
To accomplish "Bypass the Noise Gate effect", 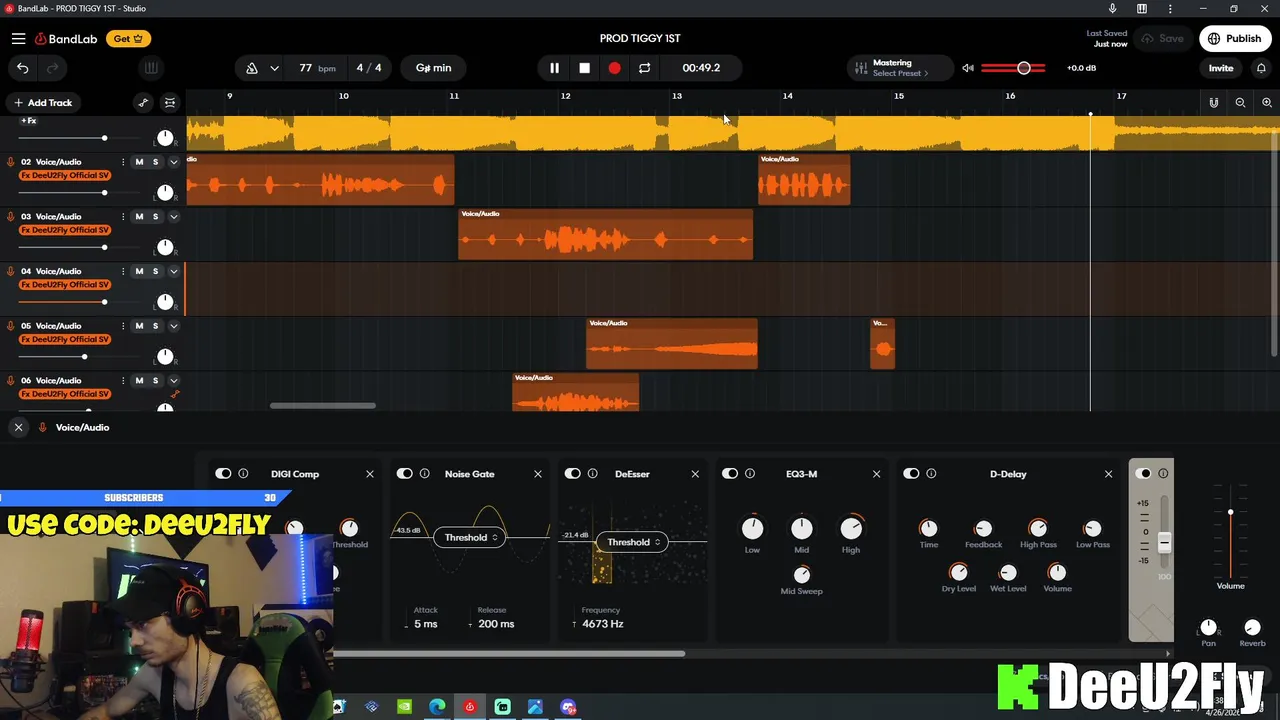I will [405, 474].
